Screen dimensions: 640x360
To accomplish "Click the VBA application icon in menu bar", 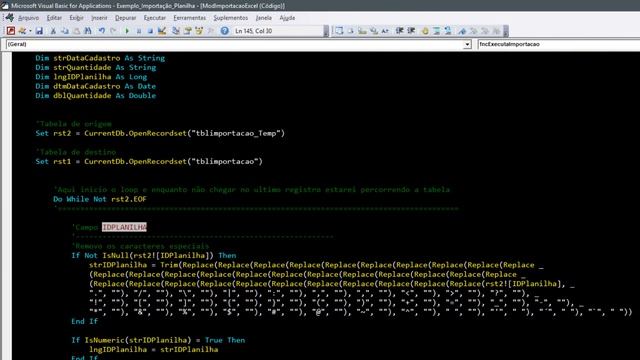I will [9, 18].
